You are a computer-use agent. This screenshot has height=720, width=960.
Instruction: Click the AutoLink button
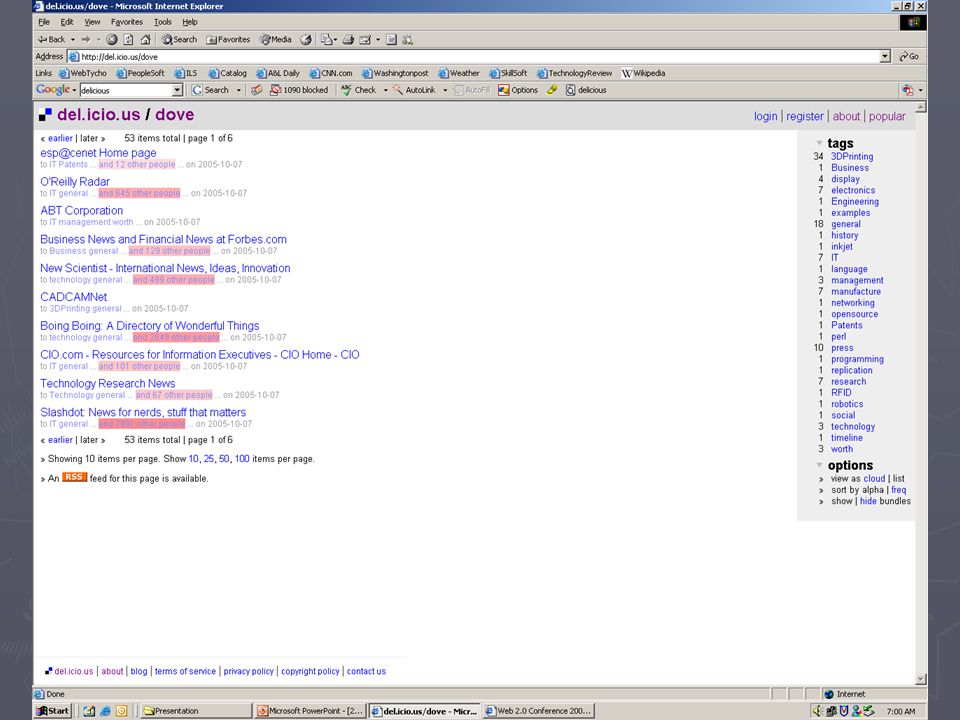[414, 90]
